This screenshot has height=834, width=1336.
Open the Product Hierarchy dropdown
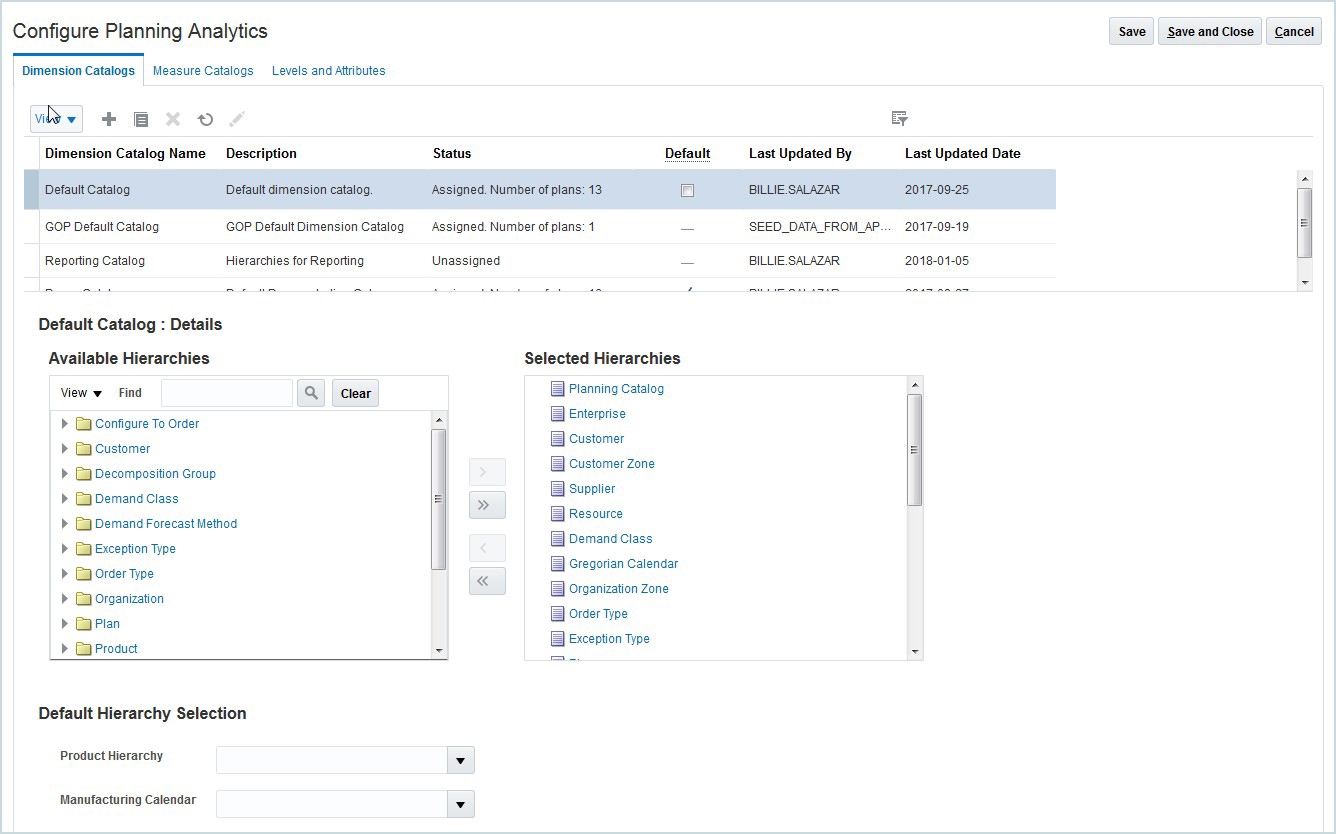(461, 760)
